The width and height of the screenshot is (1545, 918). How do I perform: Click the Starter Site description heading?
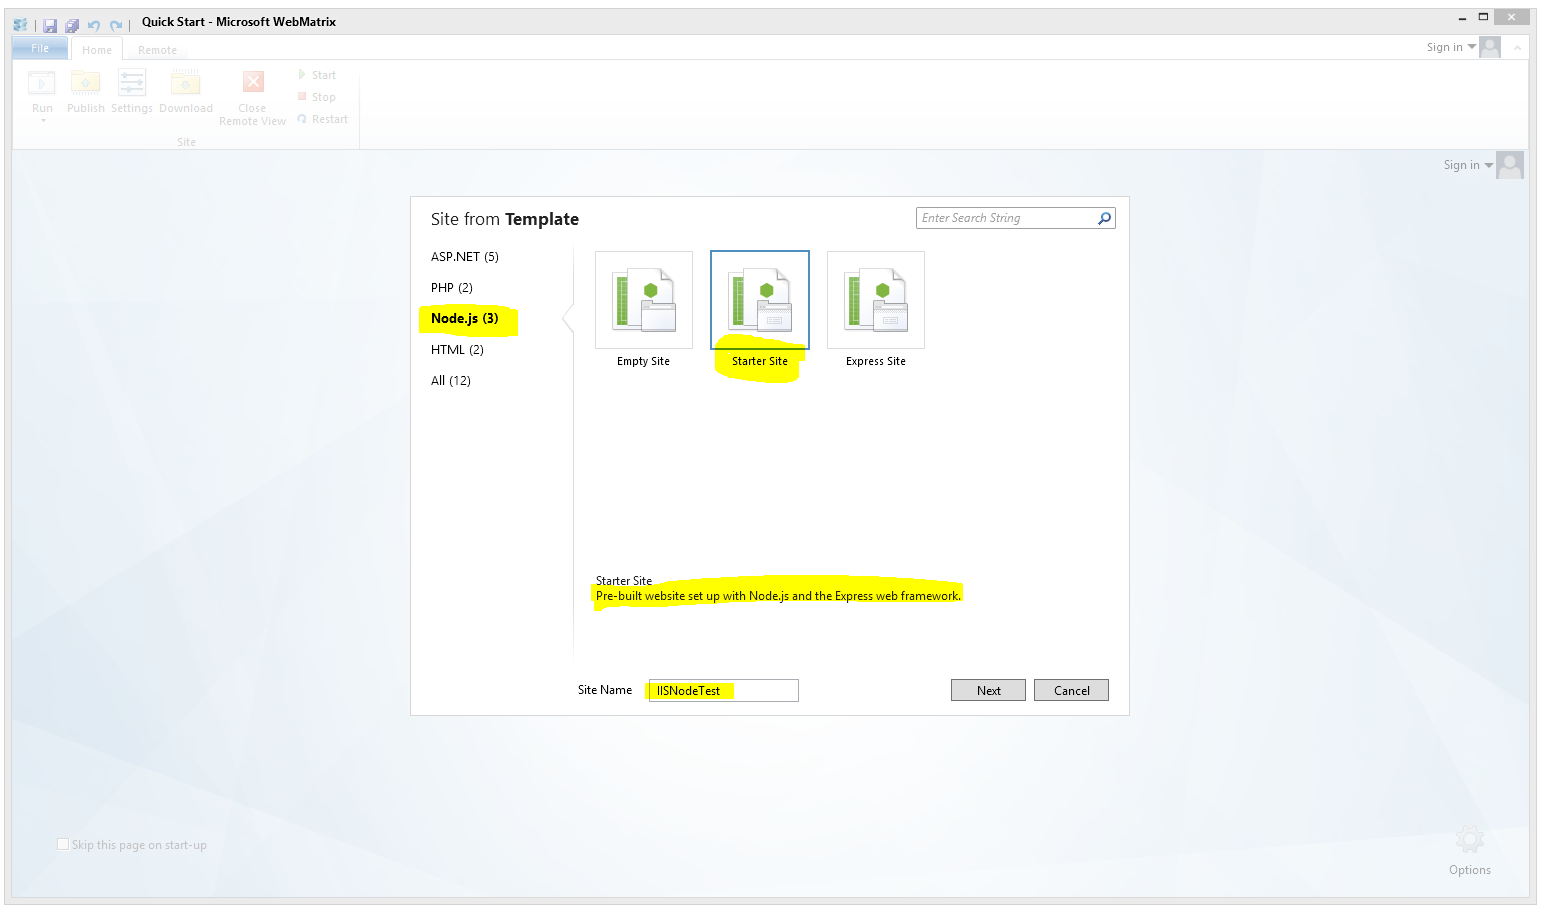pyautogui.click(x=624, y=581)
